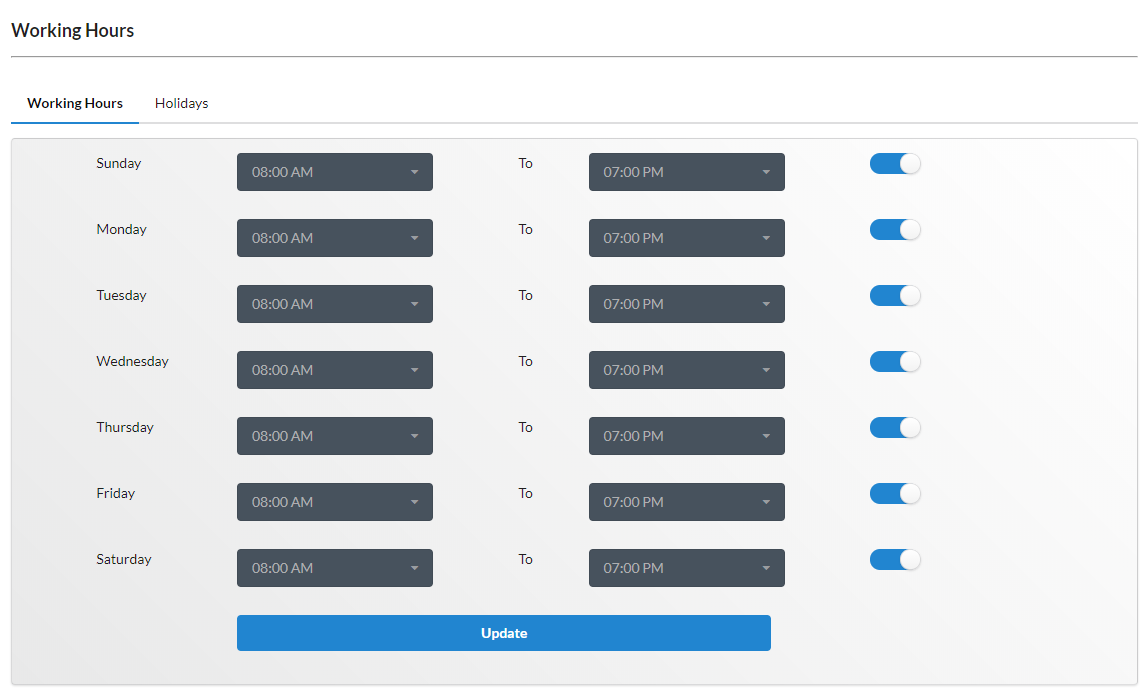Open Friday end time dropdown
This screenshot has height=696, width=1147.
click(x=686, y=501)
